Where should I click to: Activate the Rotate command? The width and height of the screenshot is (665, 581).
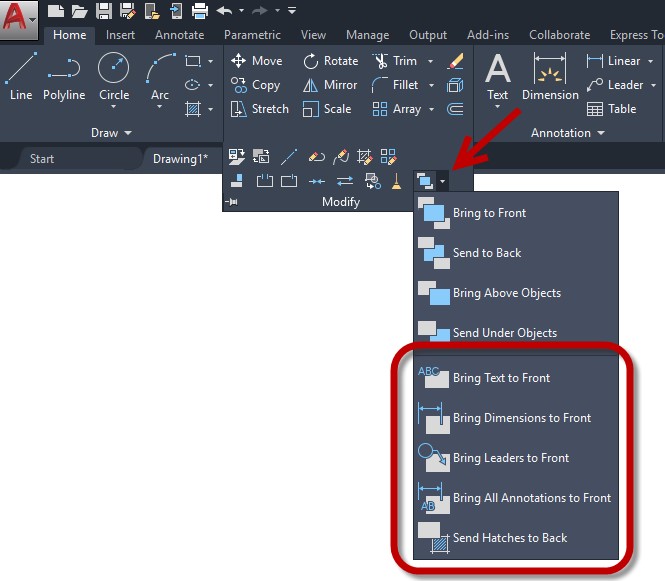330,61
